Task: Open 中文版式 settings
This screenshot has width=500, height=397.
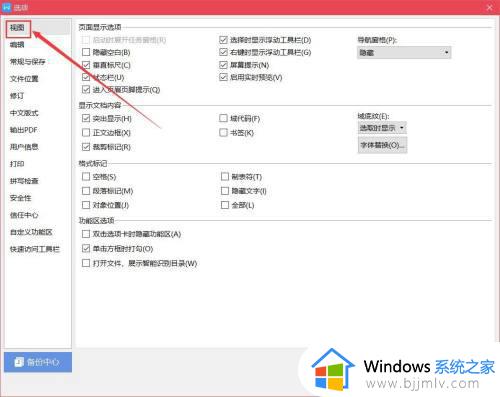Action: coord(24,113)
